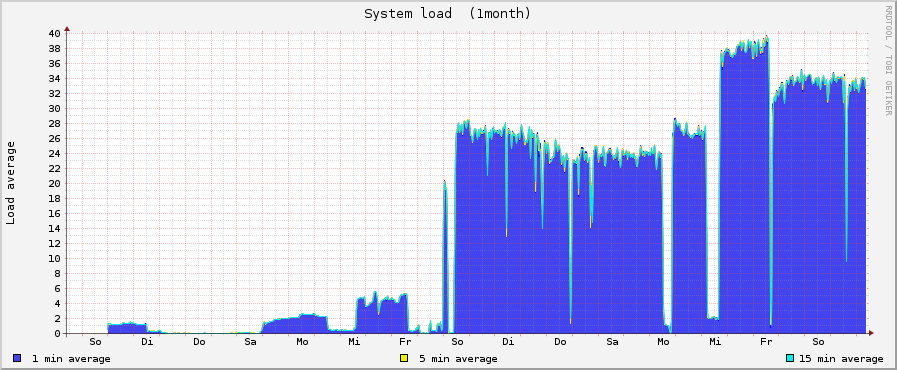Click the y-axis value 10
The width and height of the screenshot is (897, 370).
click(54, 258)
